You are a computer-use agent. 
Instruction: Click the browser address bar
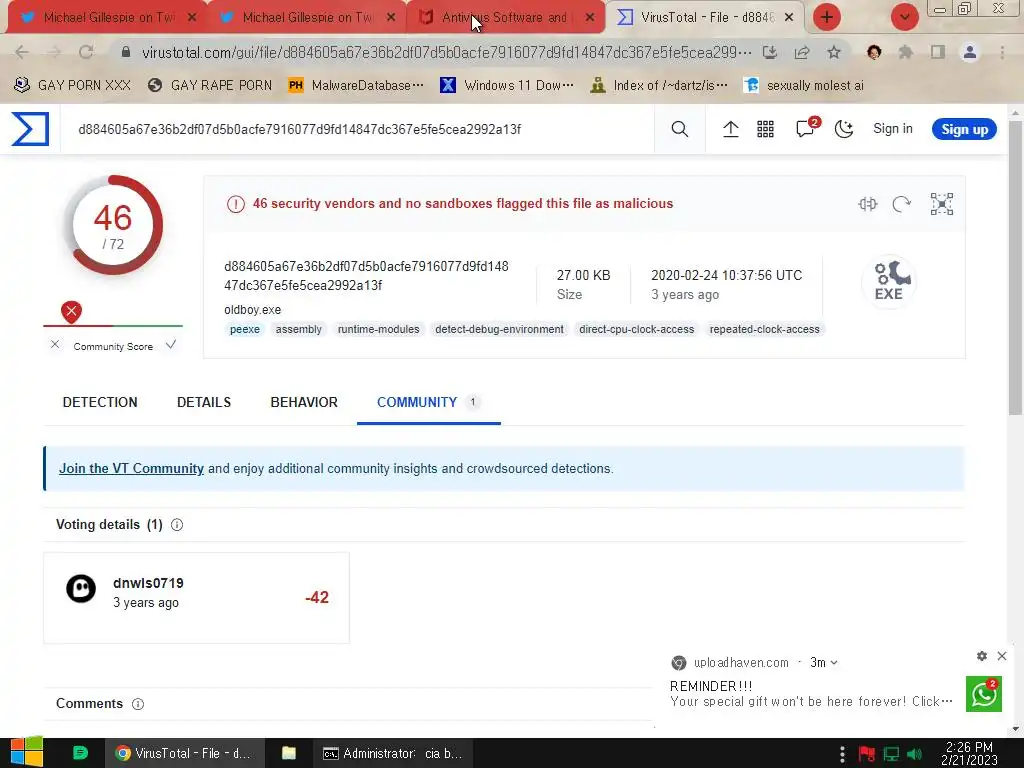[x=447, y=52]
